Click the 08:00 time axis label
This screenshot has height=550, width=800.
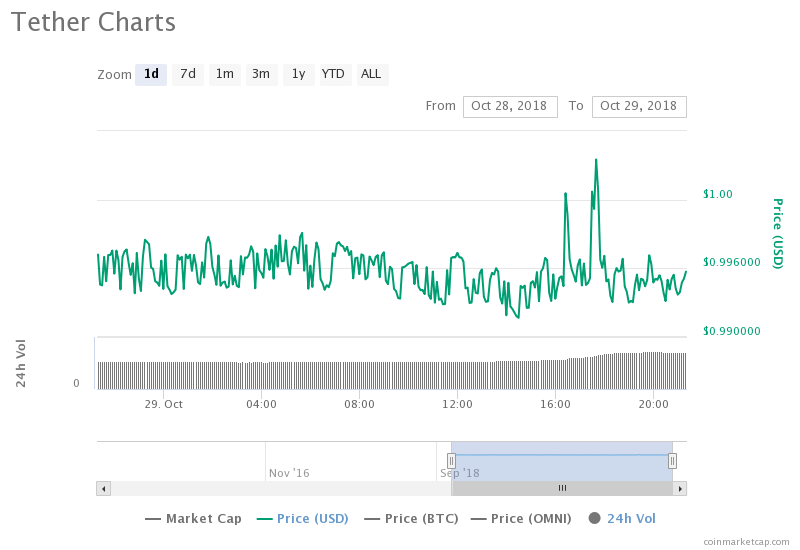tap(359, 405)
